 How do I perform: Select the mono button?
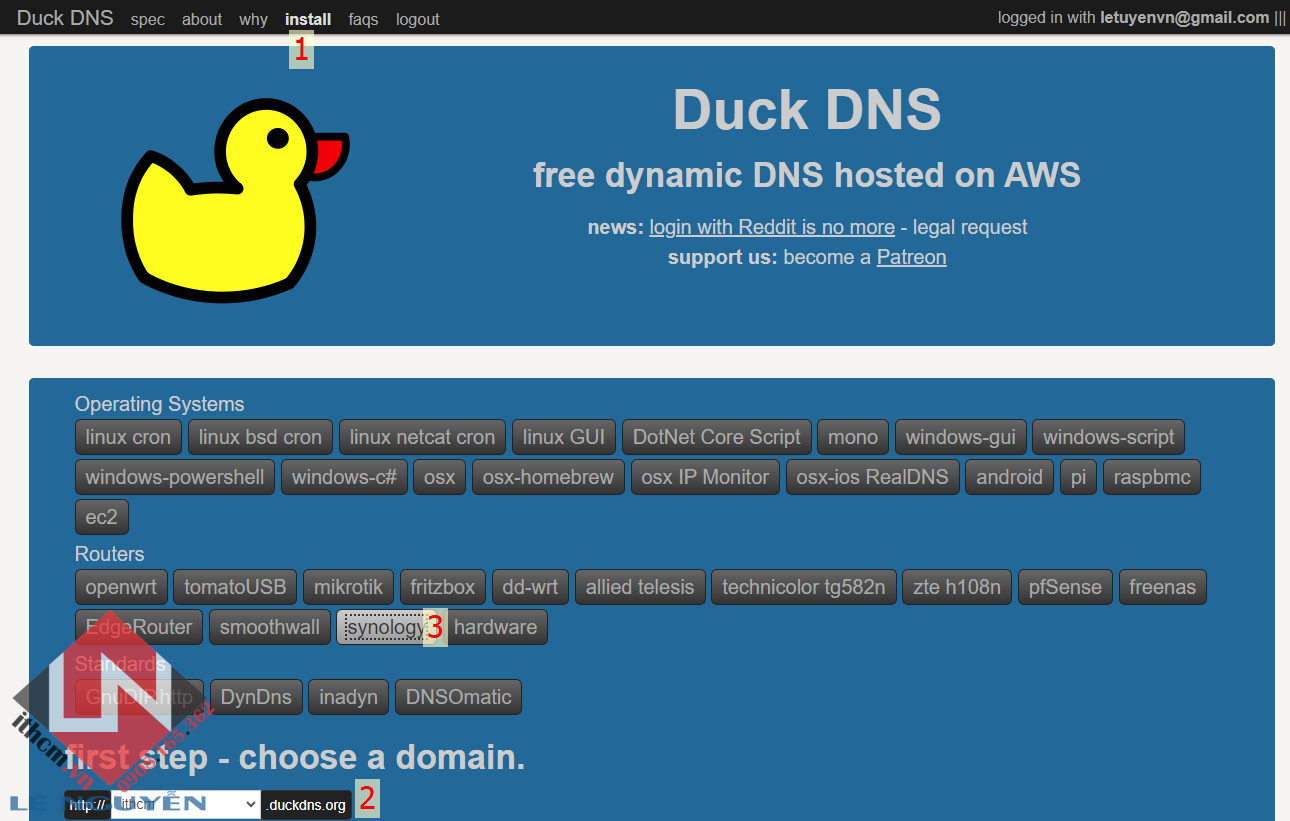853,437
